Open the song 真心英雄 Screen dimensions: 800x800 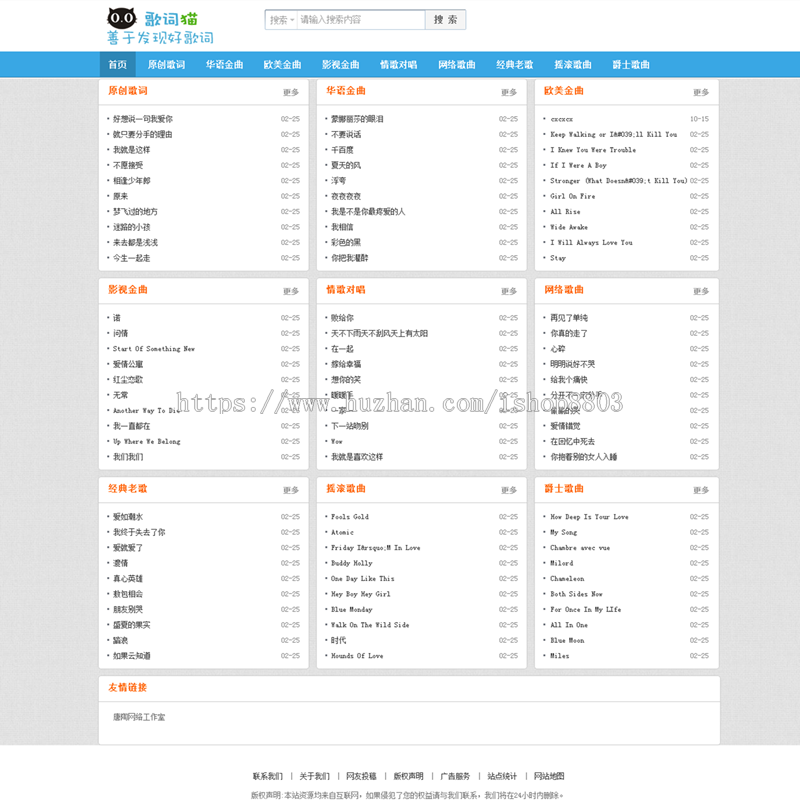128,579
